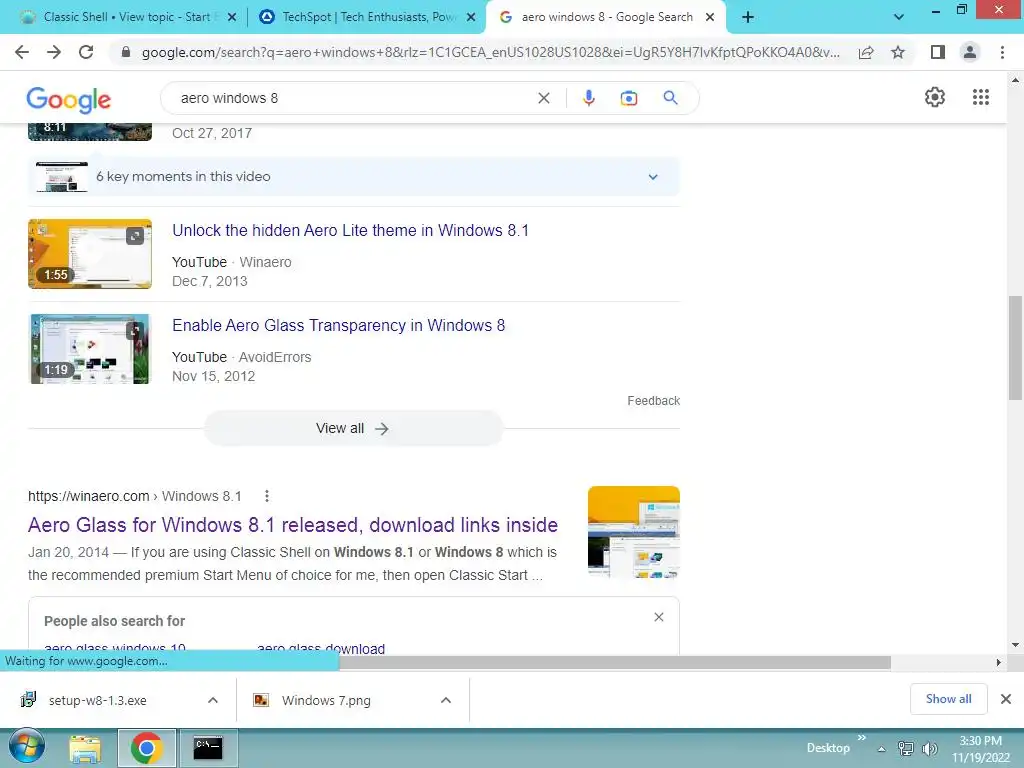Start voice search with microphone
This screenshot has height=768, width=1024.
(588, 98)
